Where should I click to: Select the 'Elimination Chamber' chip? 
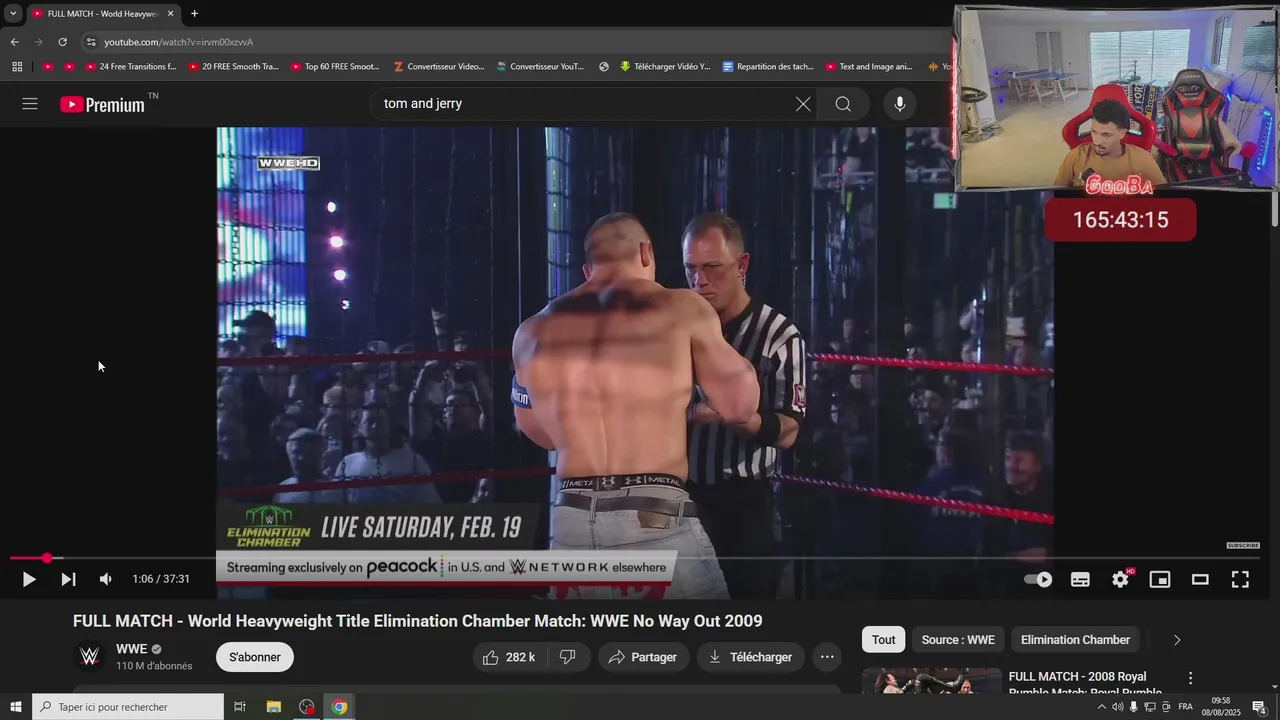(x=1075, y=640)
